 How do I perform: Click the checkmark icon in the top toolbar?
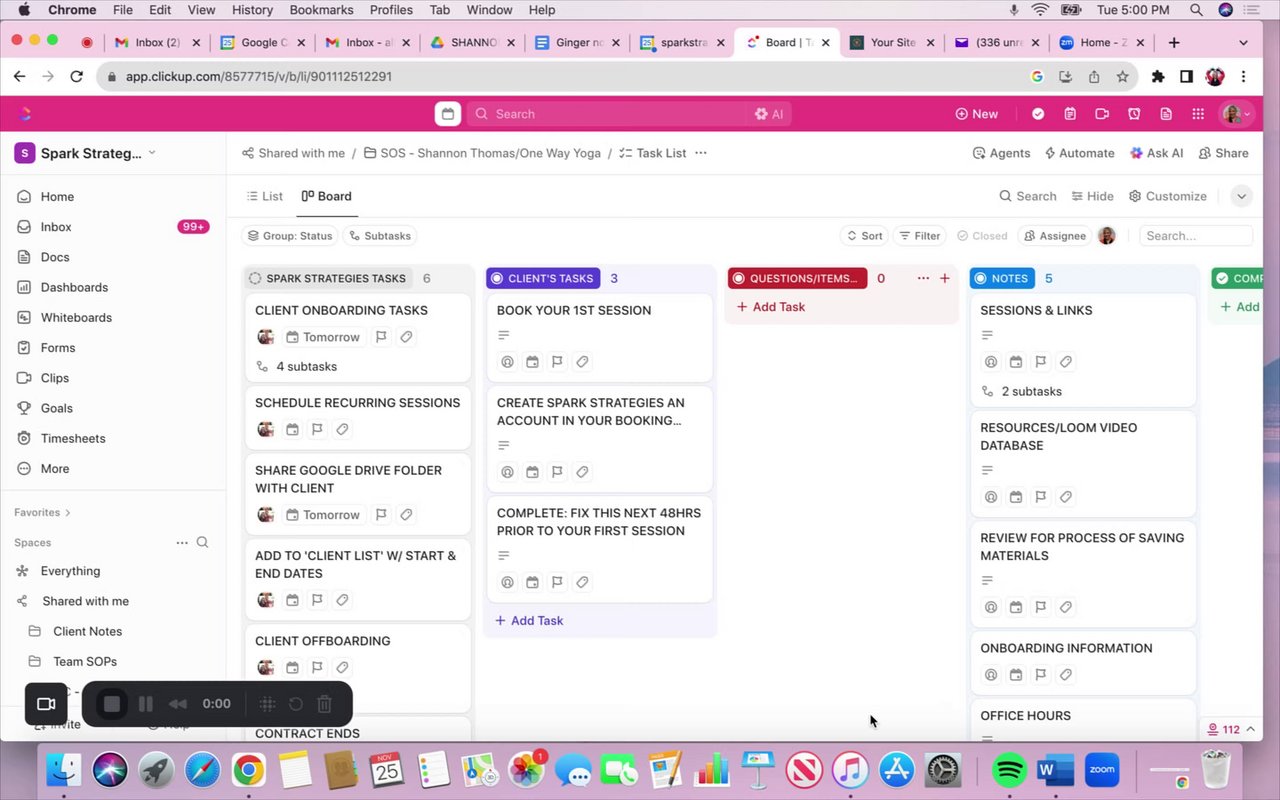[x=1038, y=114]
